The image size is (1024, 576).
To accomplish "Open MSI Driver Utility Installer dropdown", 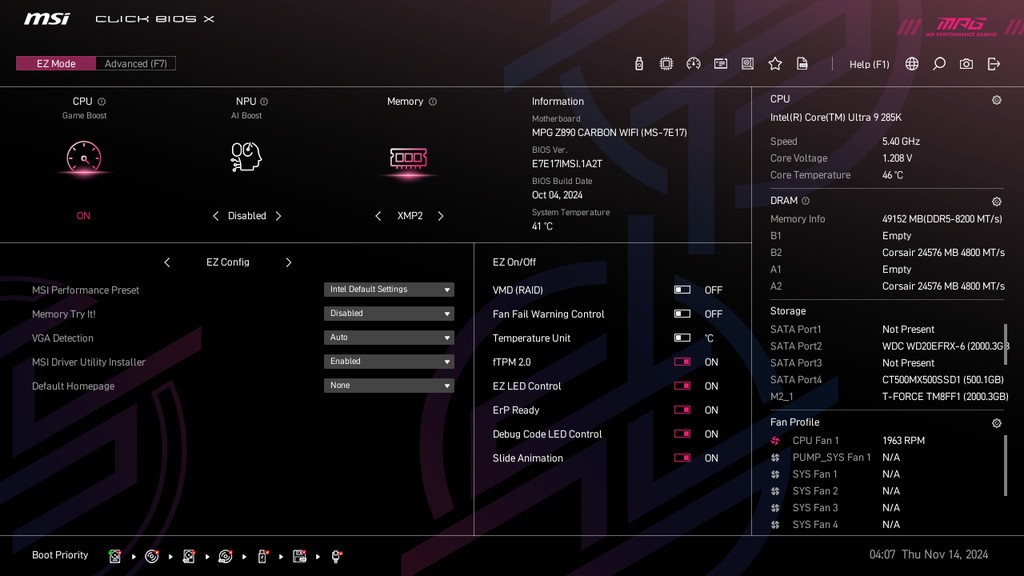I will pyautogui.click(x=389, y=361).
